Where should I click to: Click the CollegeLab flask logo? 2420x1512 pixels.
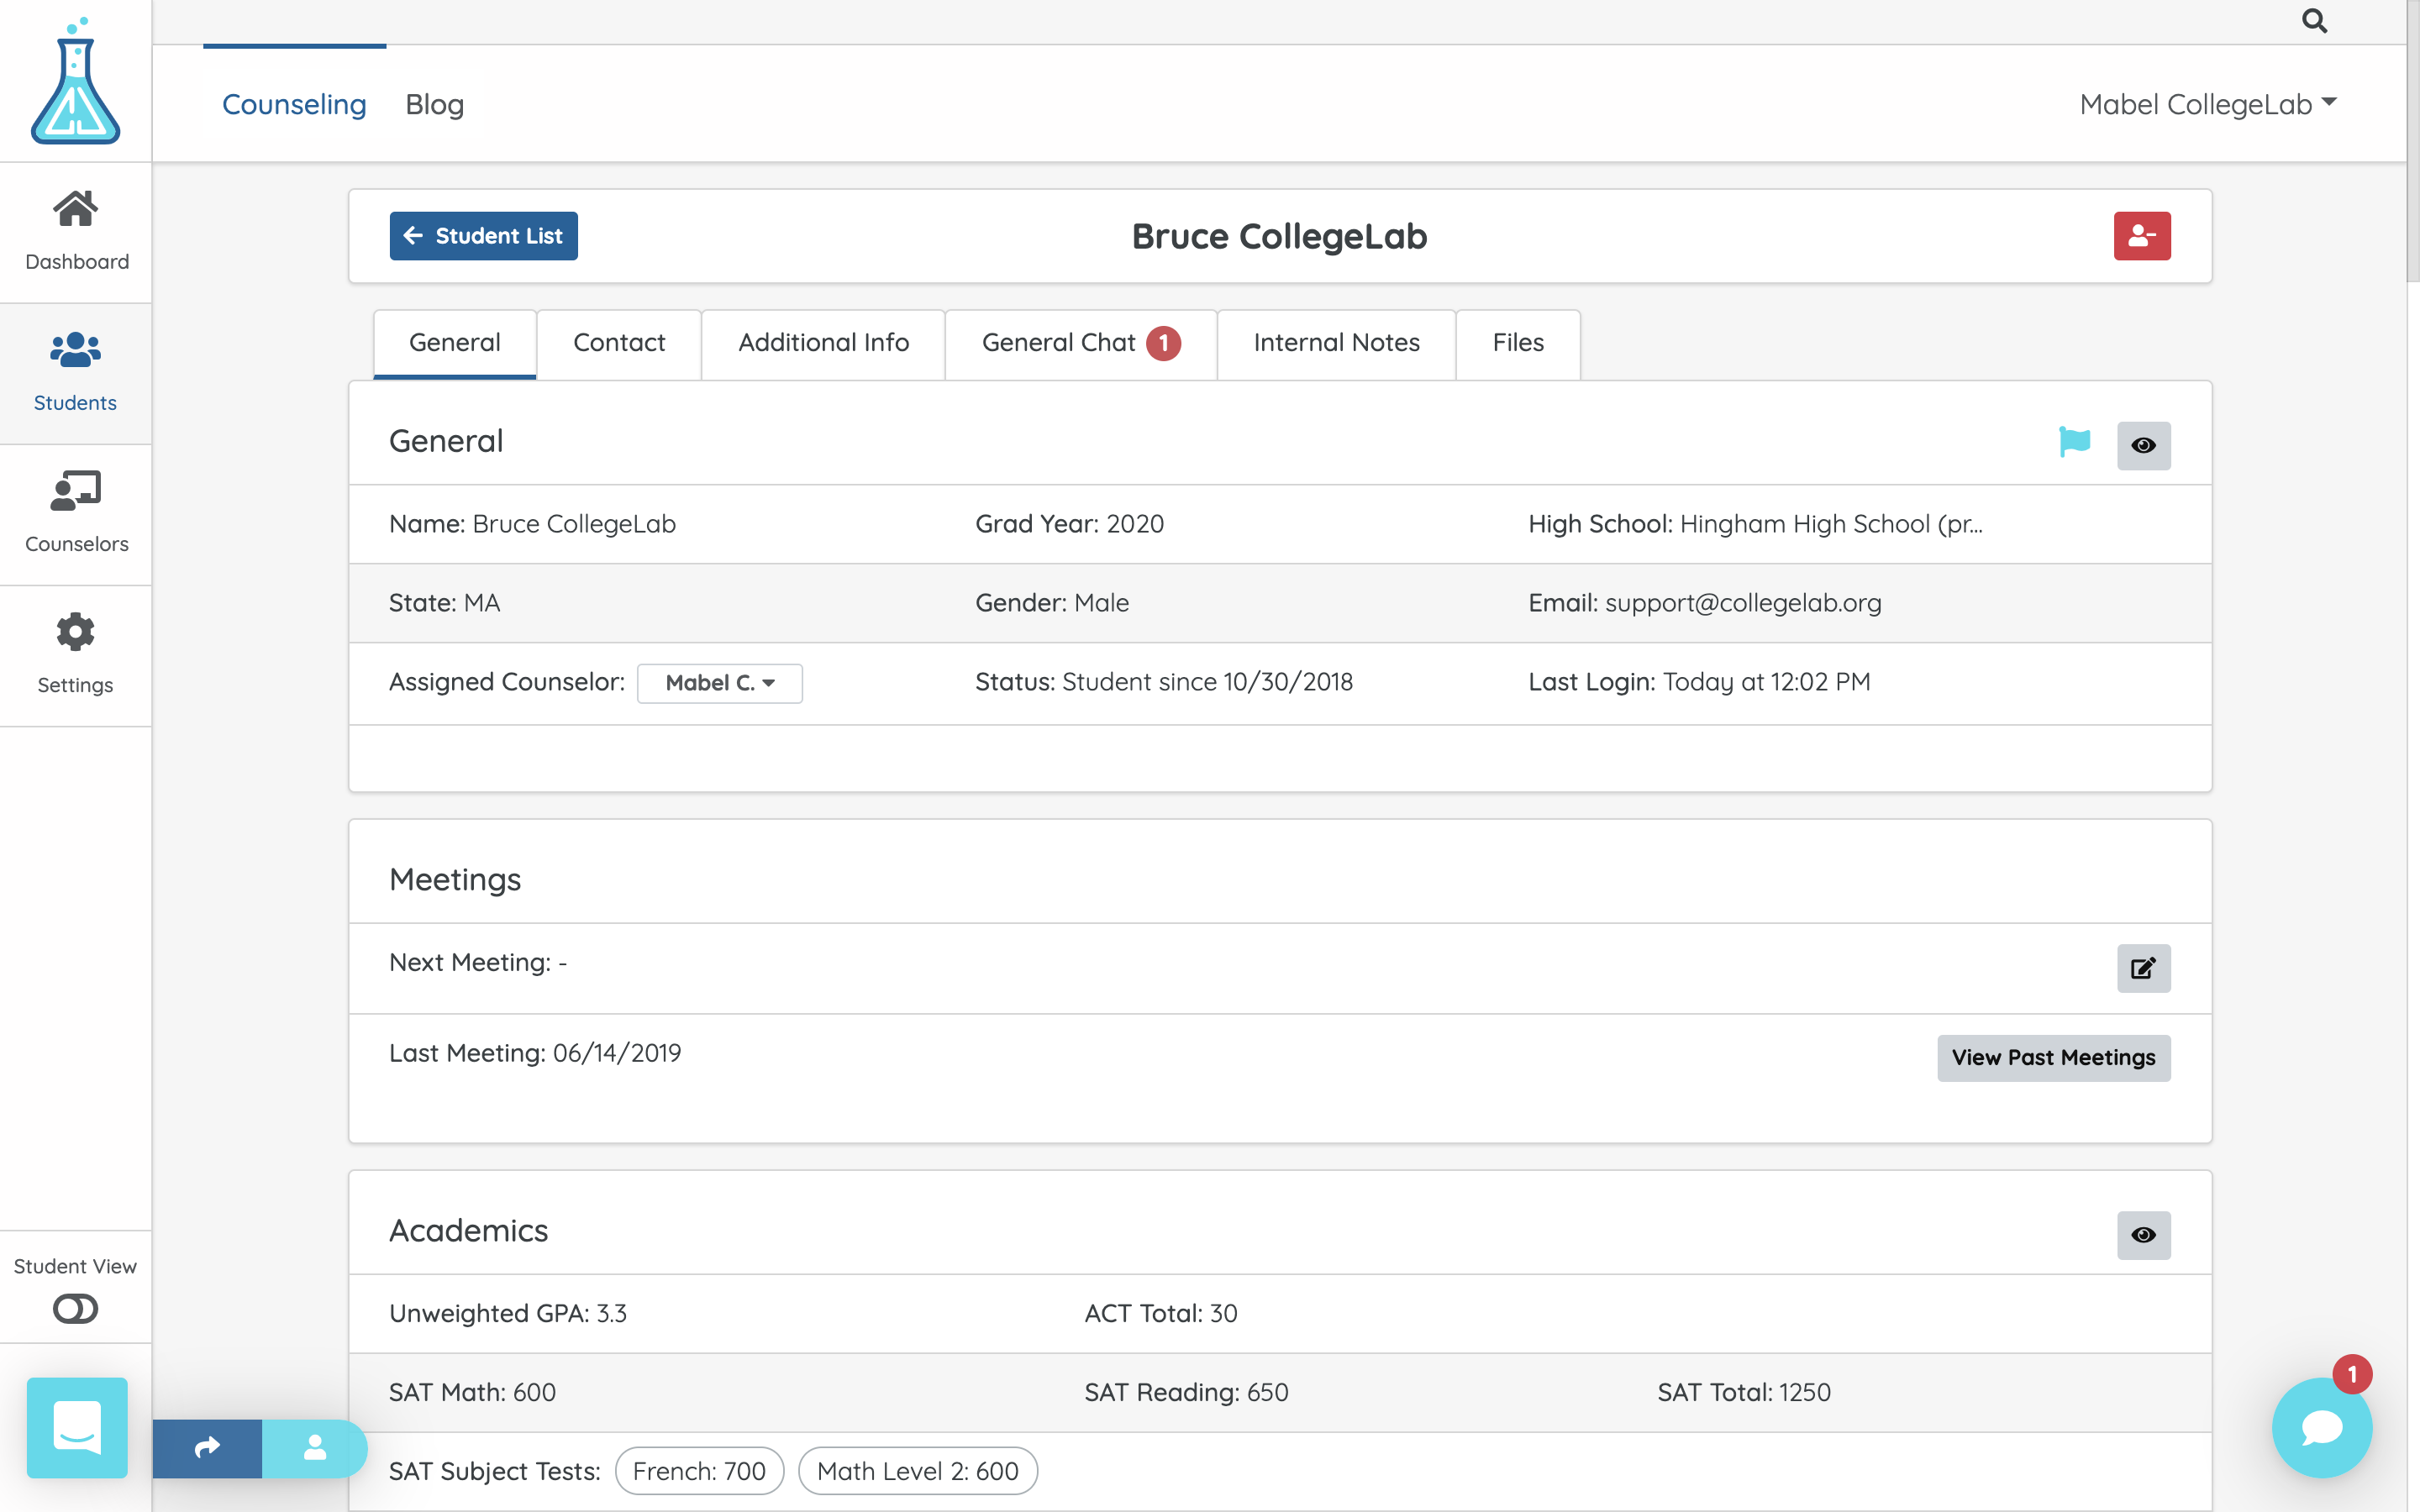75,81
